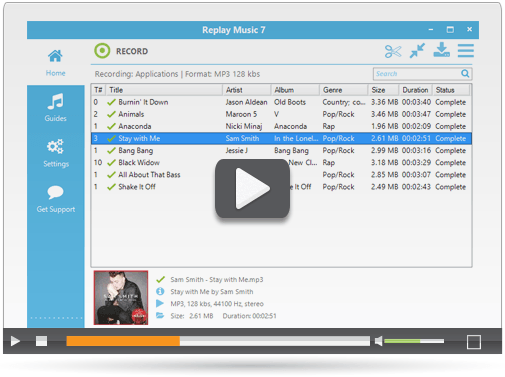Click the Jessie J artist cell

tap(237, 151)
